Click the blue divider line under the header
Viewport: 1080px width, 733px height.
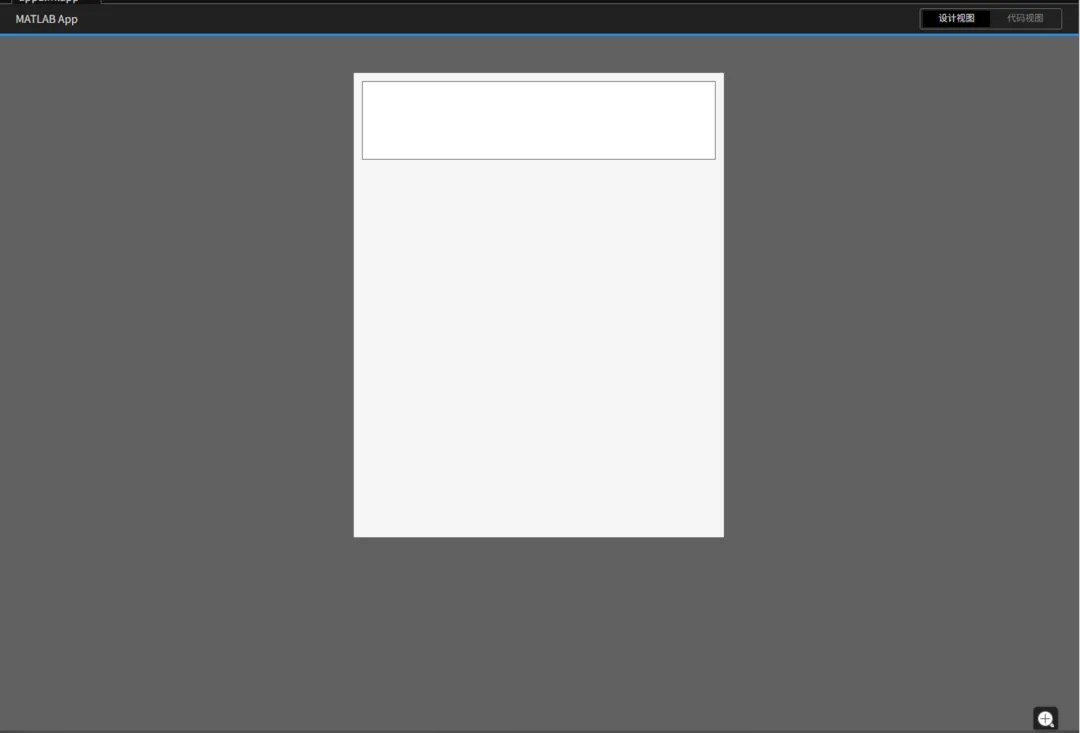point(540,34)
